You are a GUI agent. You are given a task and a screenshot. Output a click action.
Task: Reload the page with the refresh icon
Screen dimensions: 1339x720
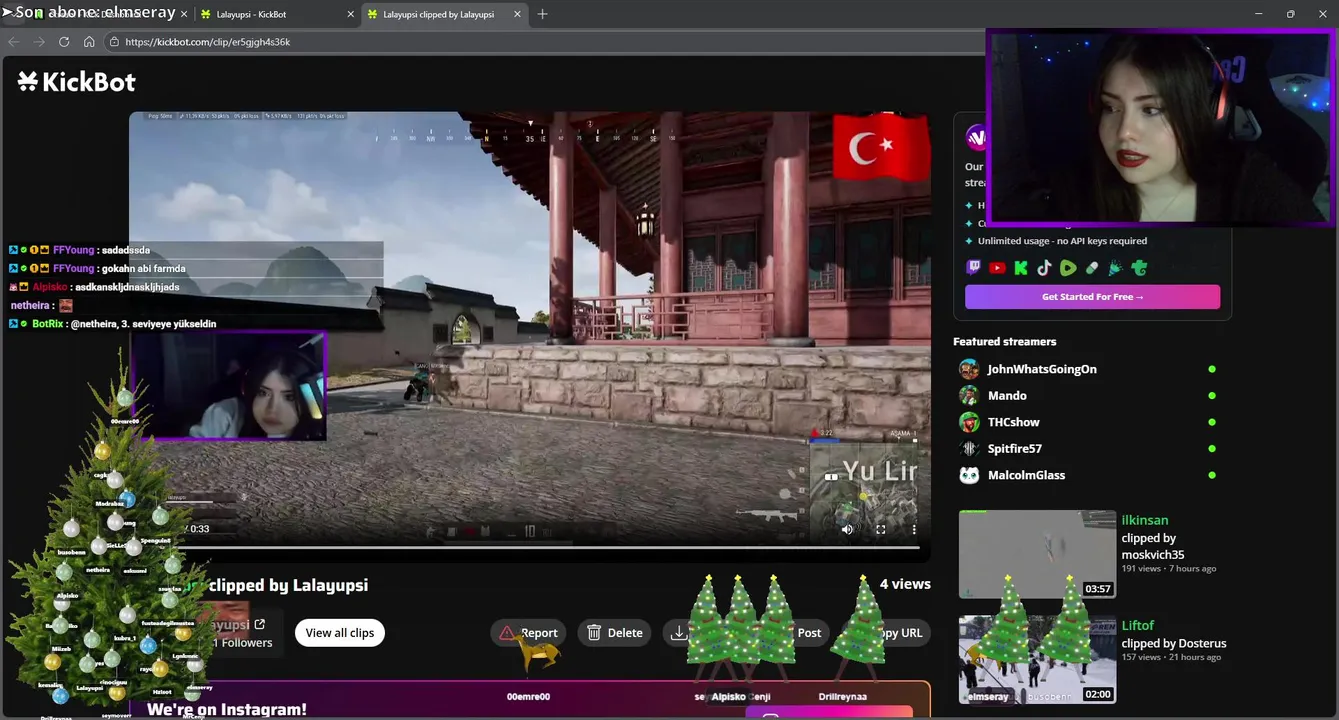click(x=64, y=42)
